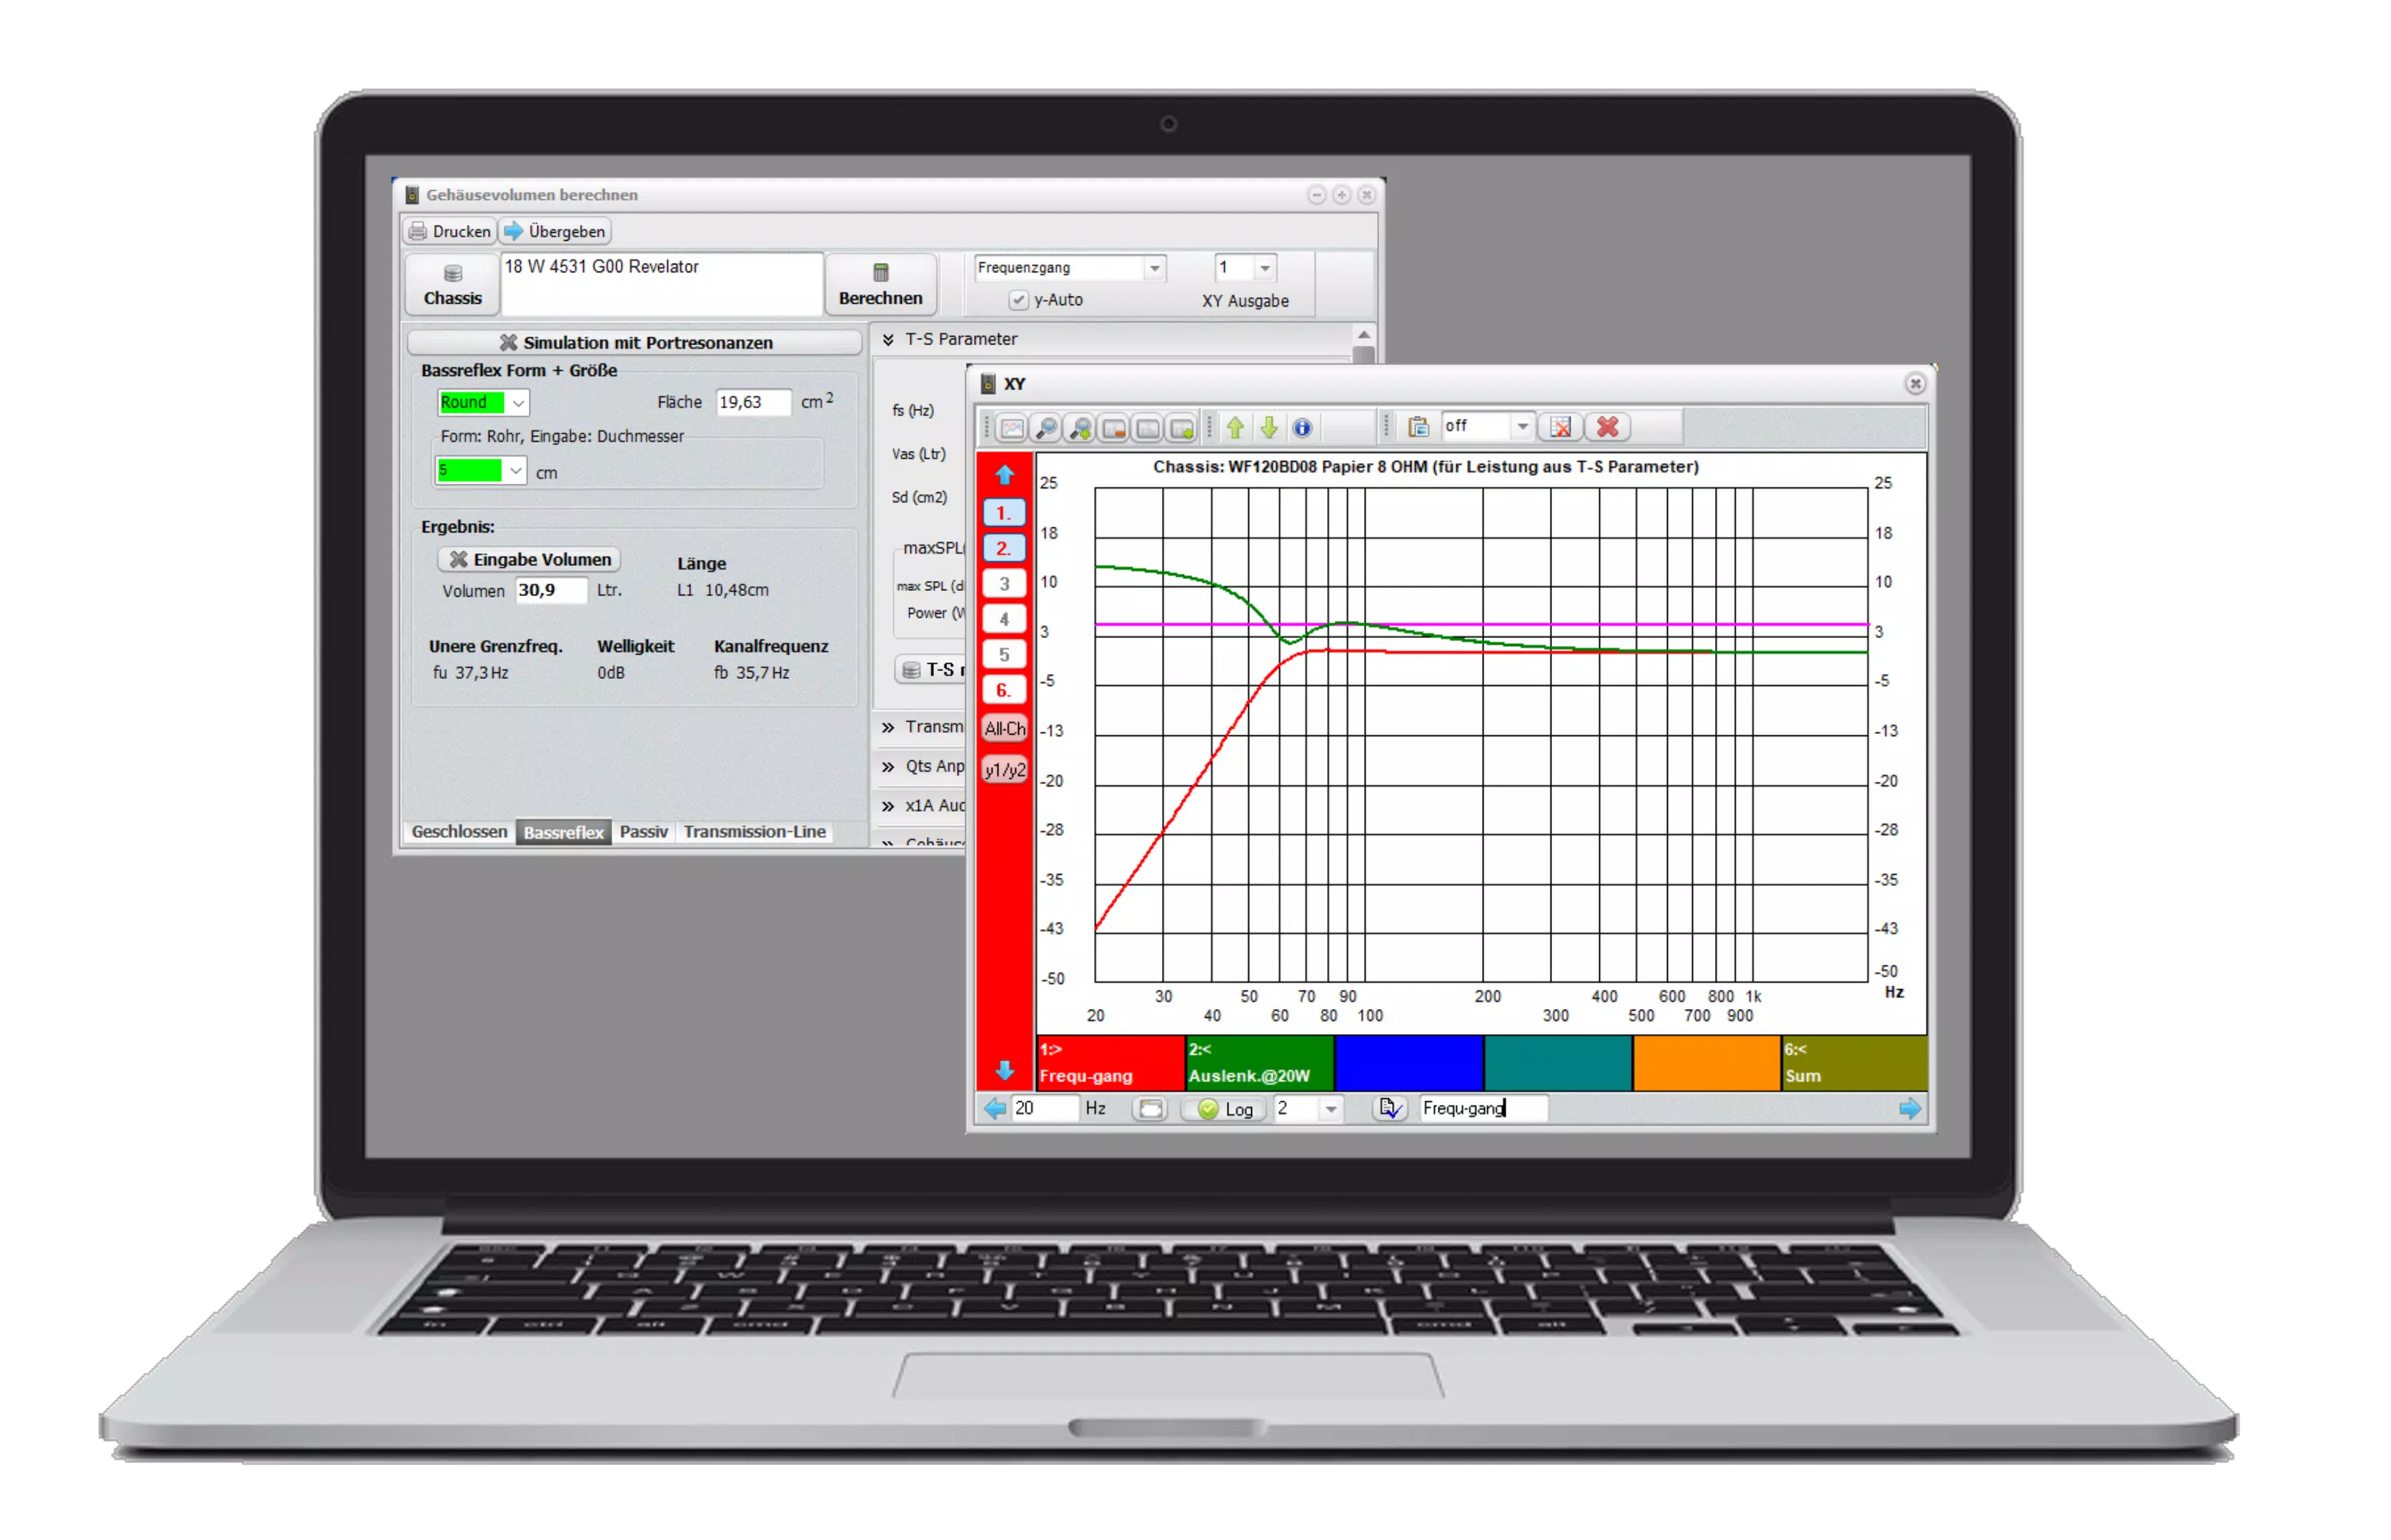Viewport: 2391px width, 1540px height.
Task: Click the blue down arrow in red channel bar
Action: pos(1005,1070)
